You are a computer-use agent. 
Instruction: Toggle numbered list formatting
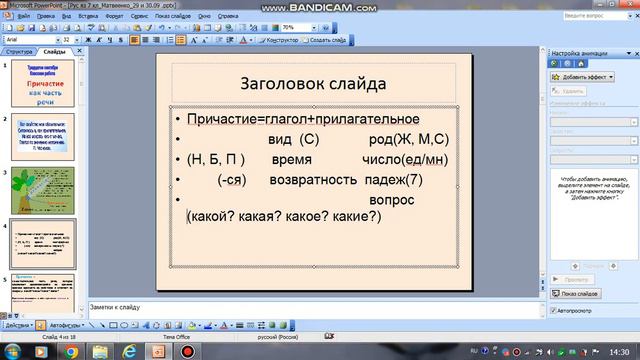click(x=170, y=40)
